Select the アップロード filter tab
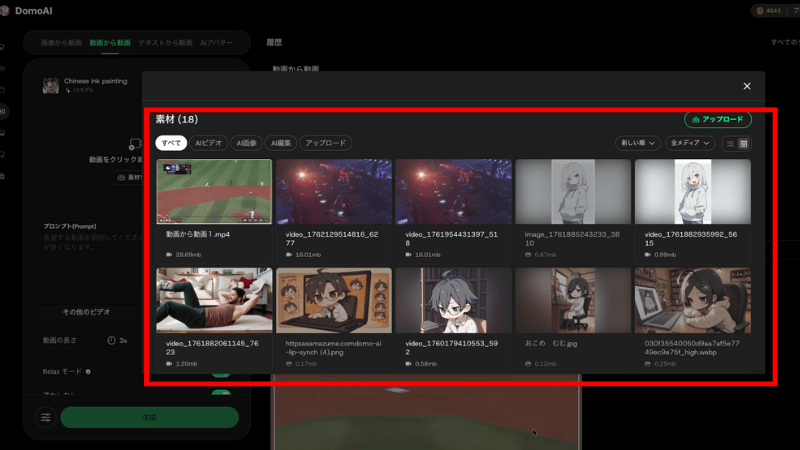The image size is (800, 450). [x=326, y=143]
